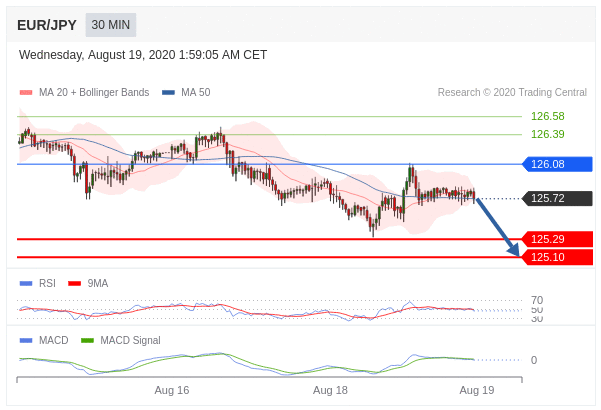The width and height of the screenshot is (601, 410).
Task: Click the MA 20 pink color swatch
Action: click(26, 92)
